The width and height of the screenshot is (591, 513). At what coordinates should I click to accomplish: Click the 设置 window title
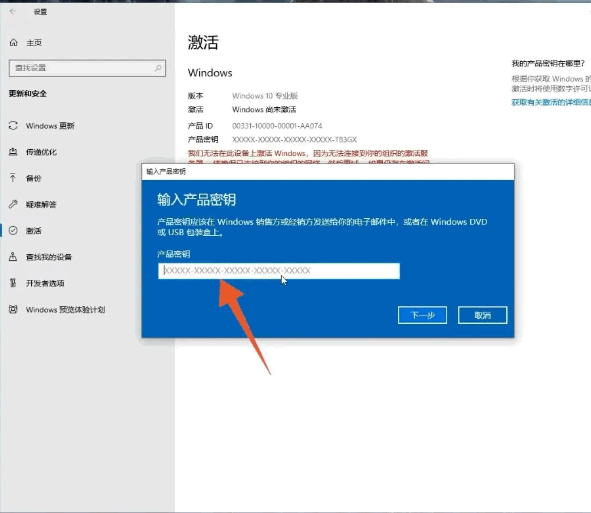pyautogui.click(x=40, y=12)
